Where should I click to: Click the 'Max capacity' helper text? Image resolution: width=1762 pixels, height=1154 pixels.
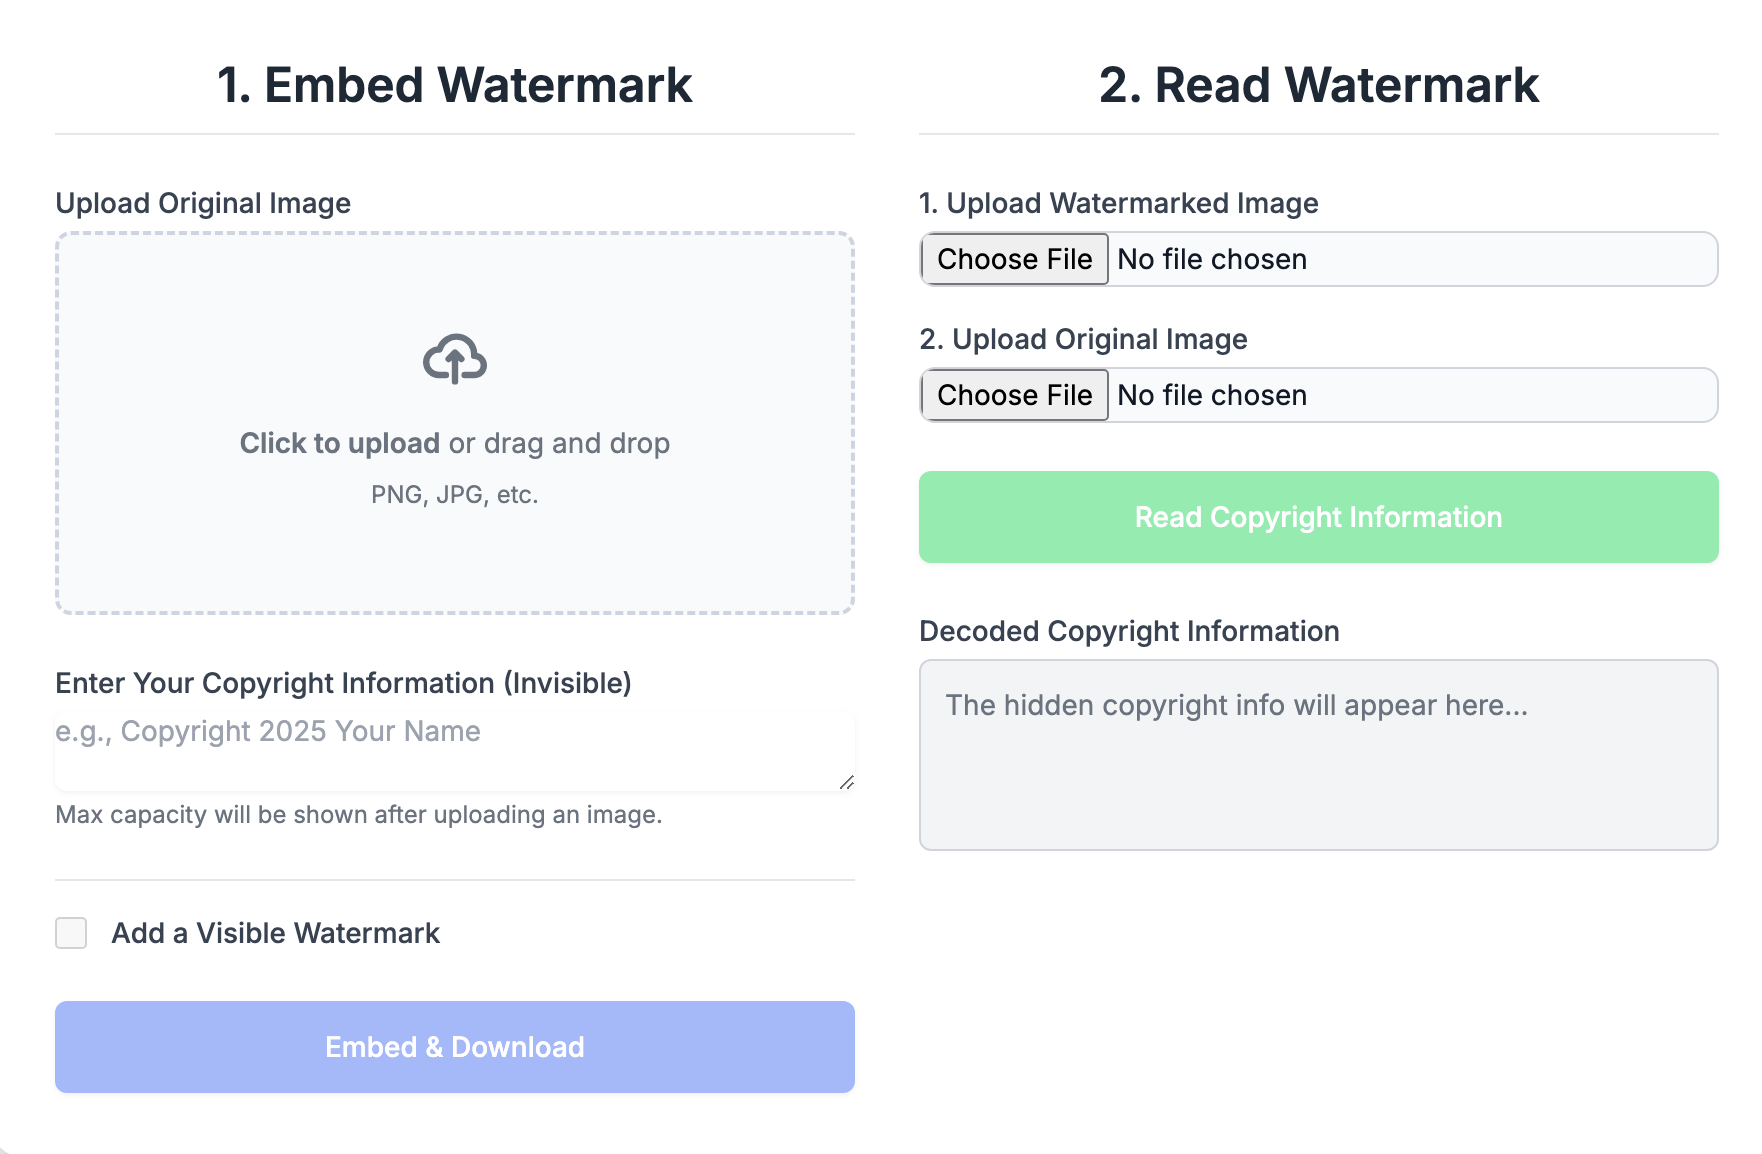point(359,815)
